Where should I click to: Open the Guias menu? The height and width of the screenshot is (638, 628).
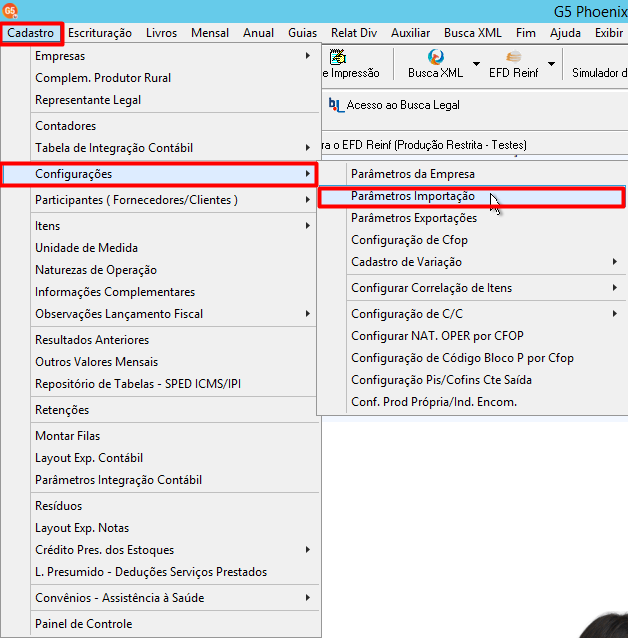click(302, 33)
